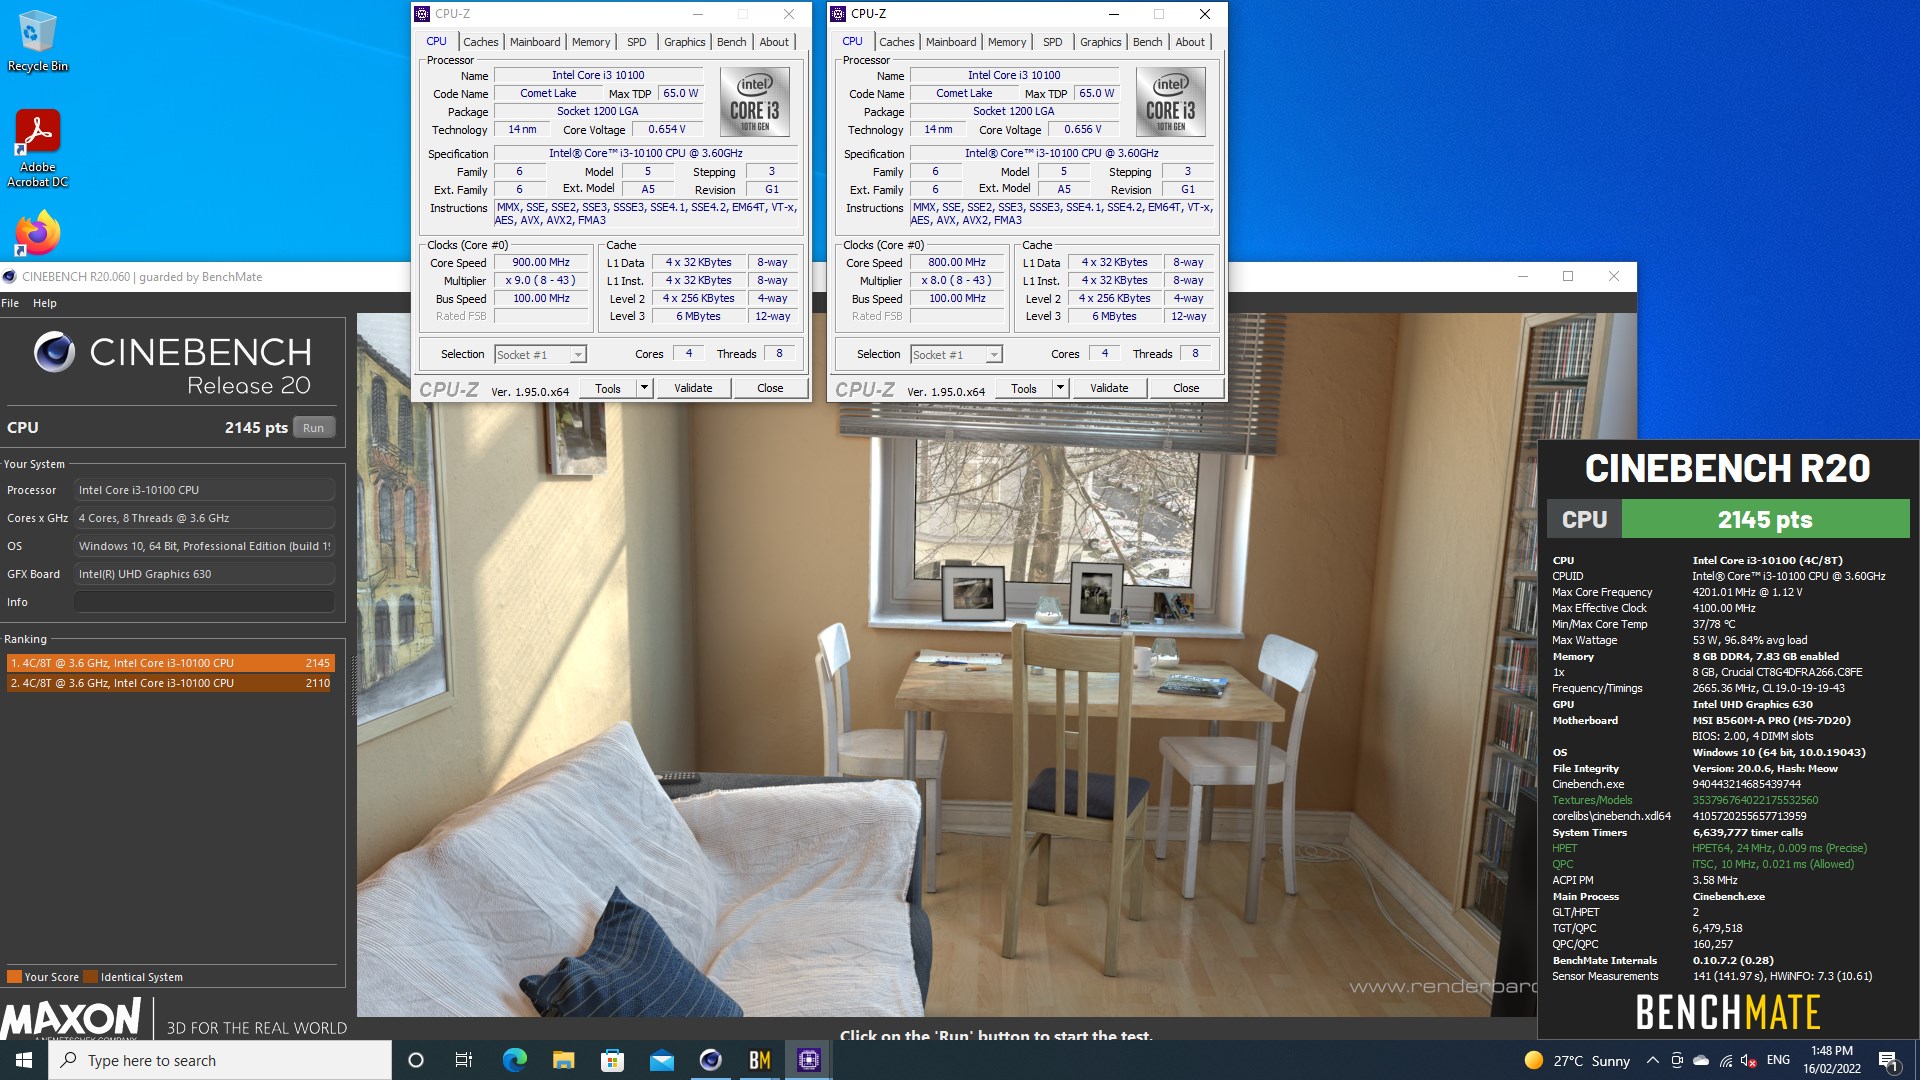Open Memory tab in right CPU-Z window
The width and height of the screenshot is (1920, 1080).
click(1007, 42)
